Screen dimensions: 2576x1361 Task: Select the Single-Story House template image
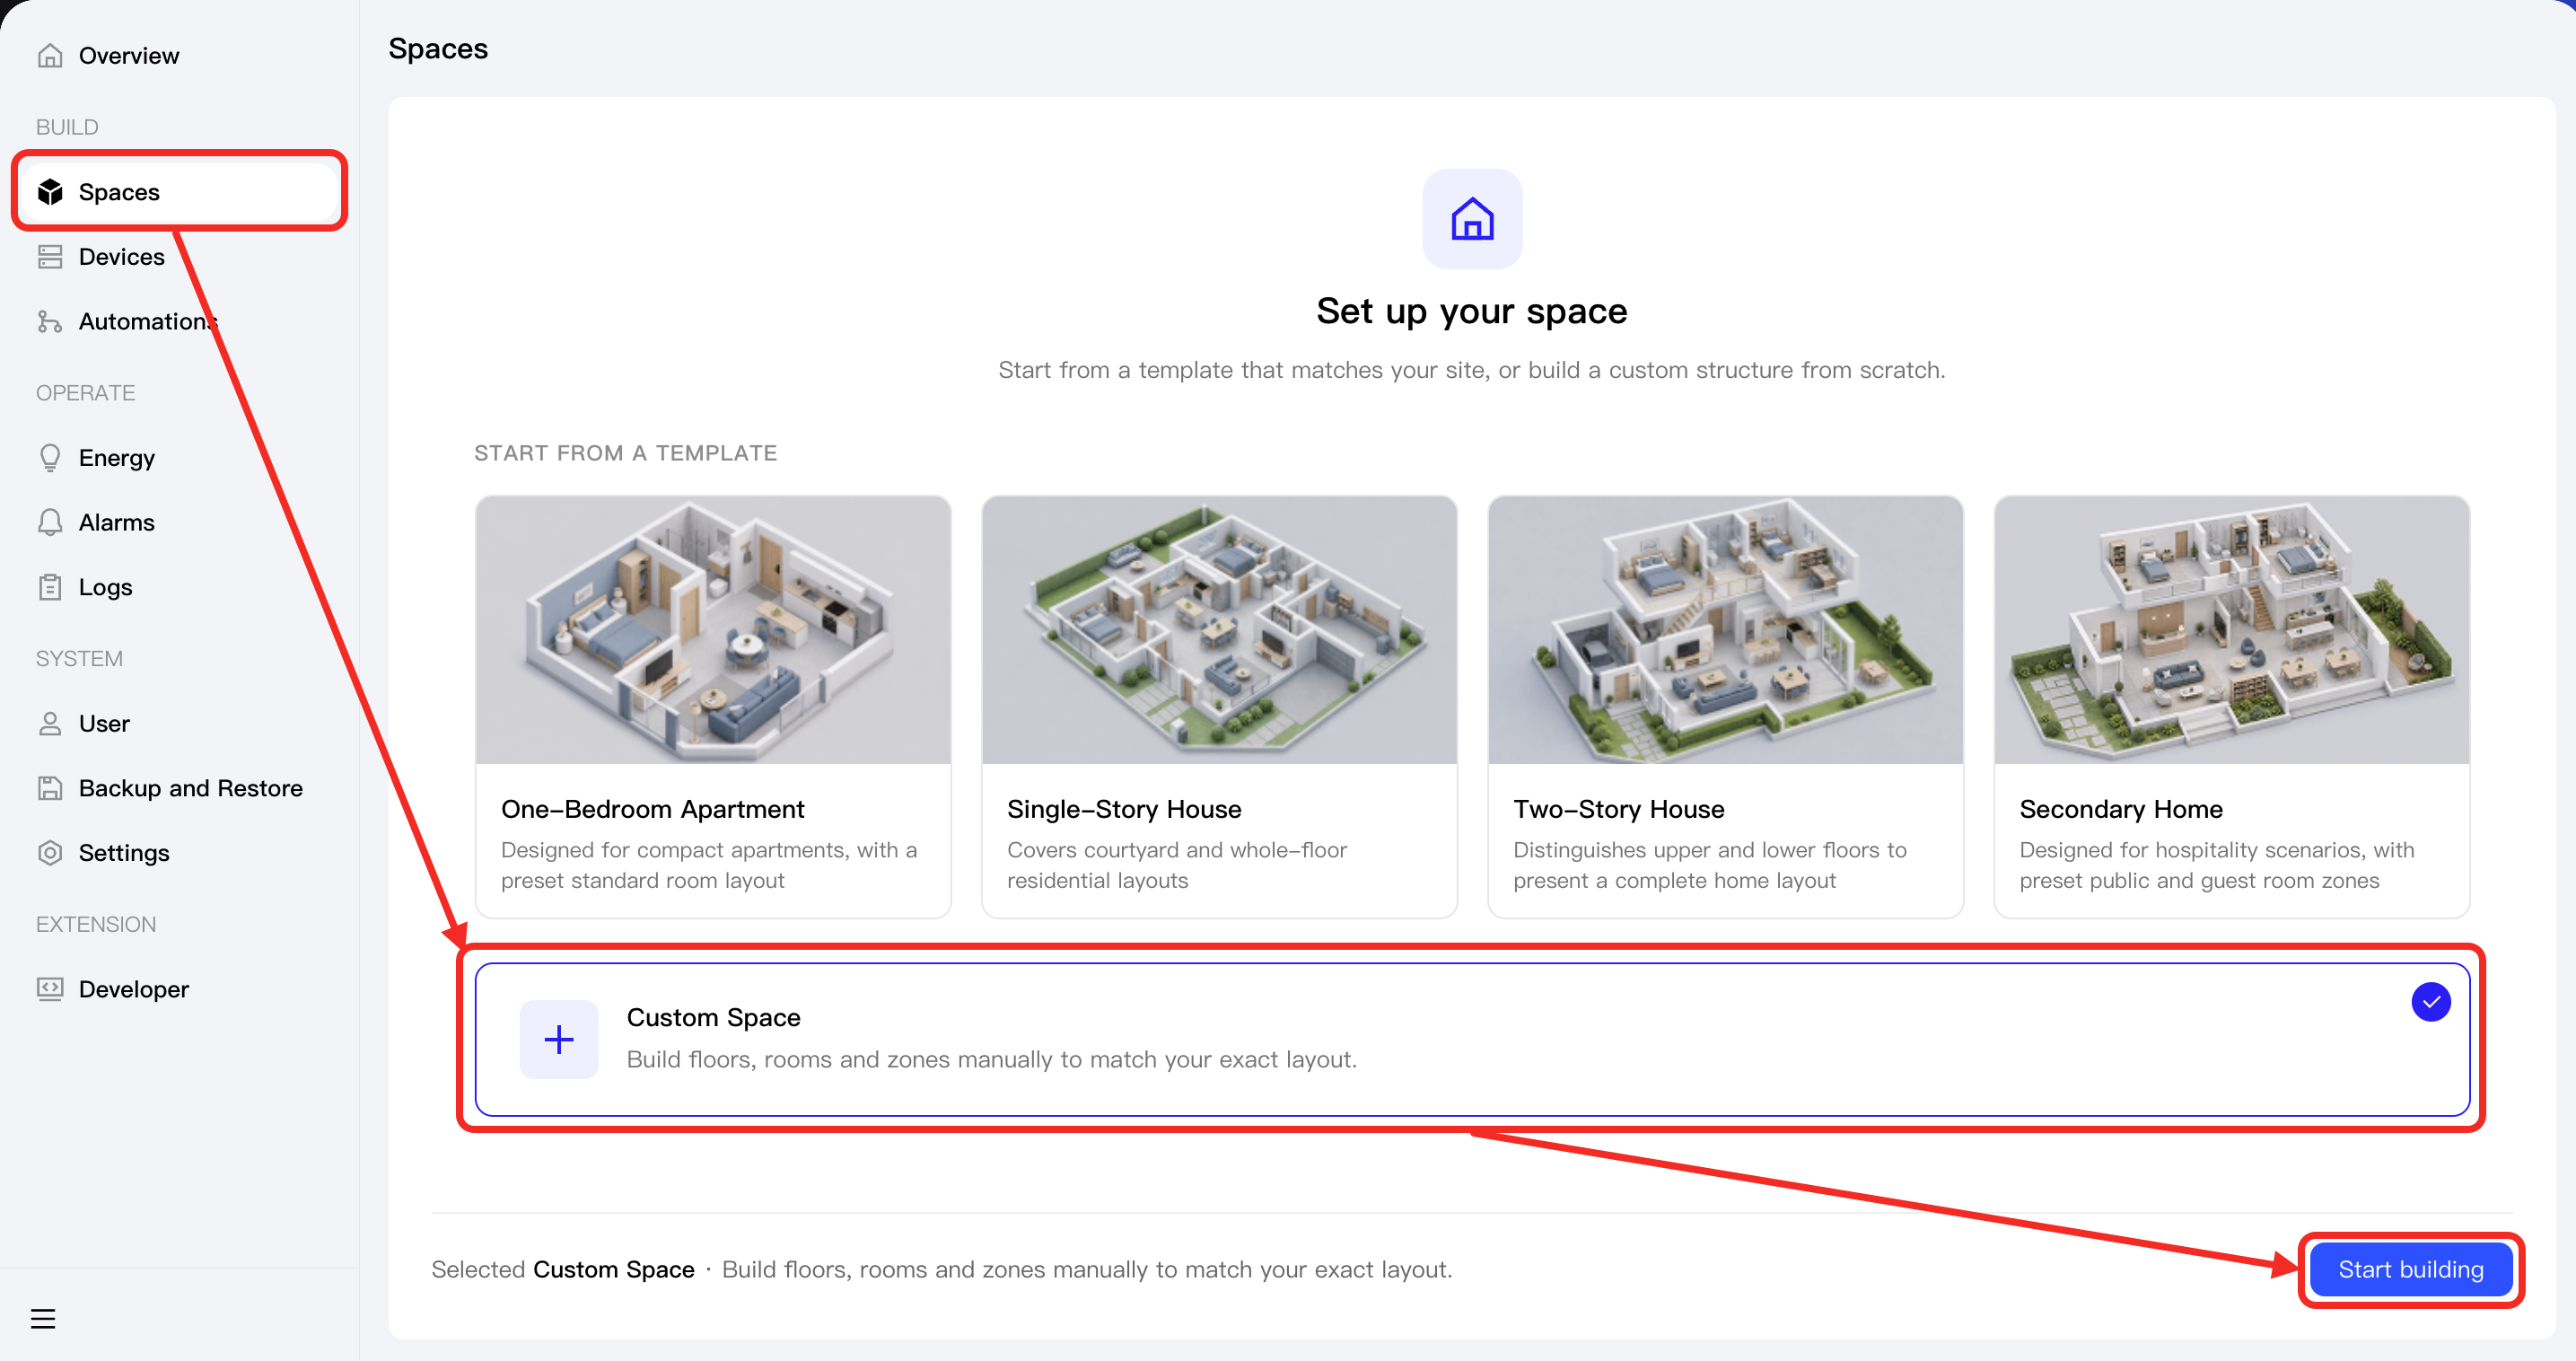tap(1219, 630)
